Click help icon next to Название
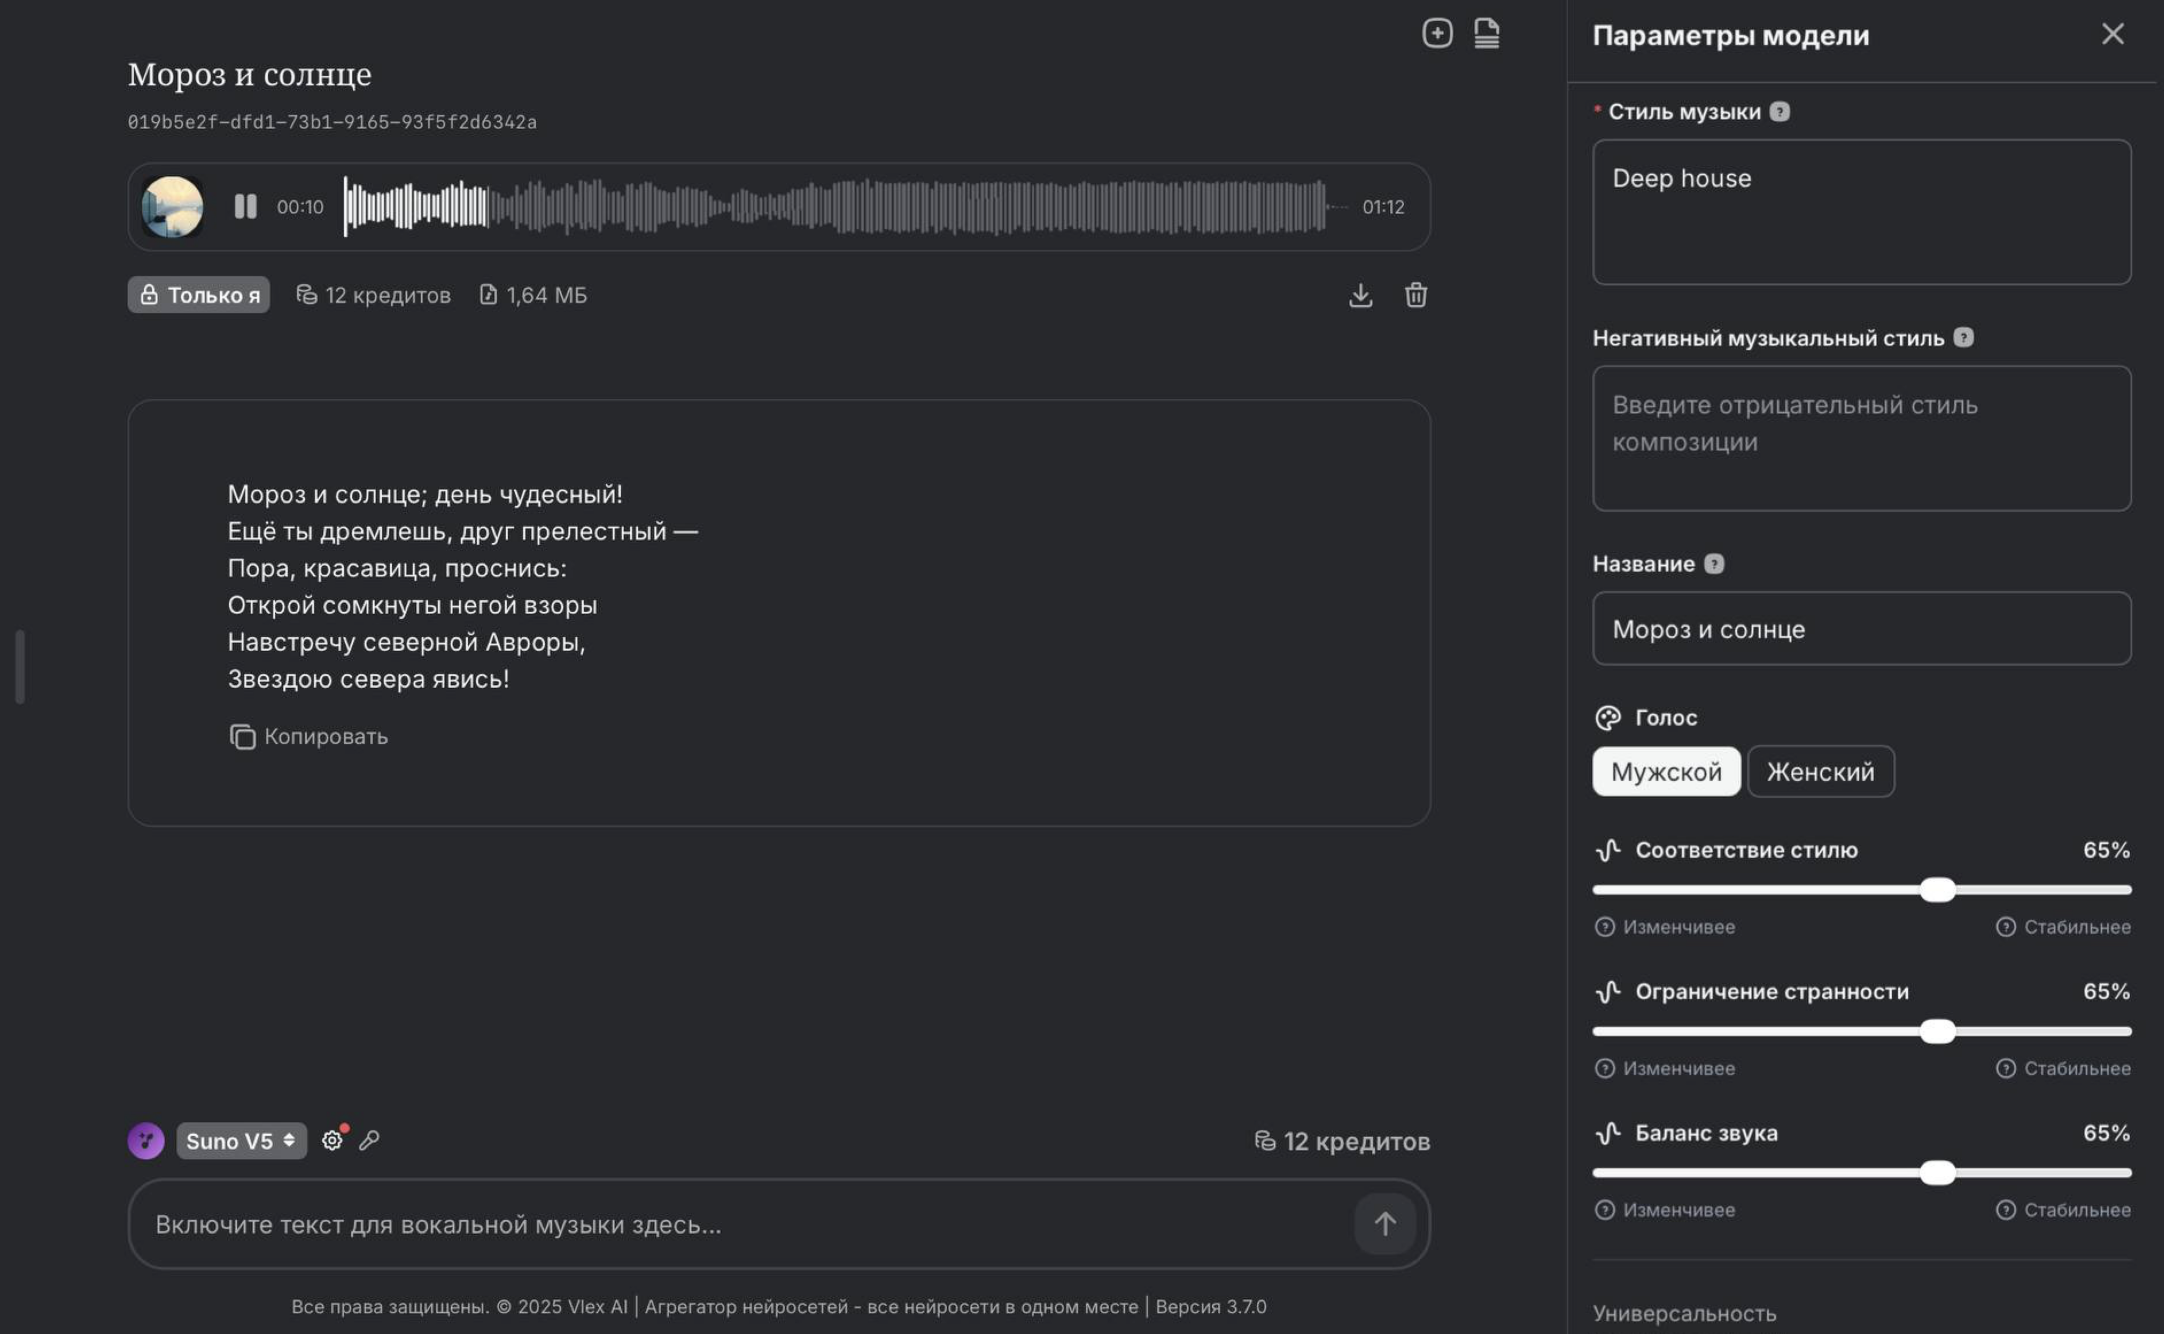The width and height of the screenshot is (2164, 1334). tap(1713, 564)
